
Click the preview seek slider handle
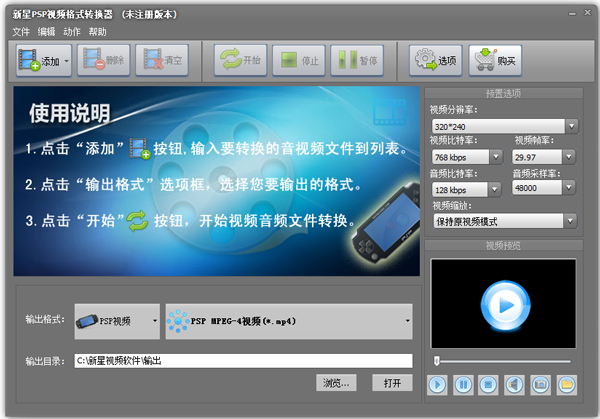(x=437, y=361)
